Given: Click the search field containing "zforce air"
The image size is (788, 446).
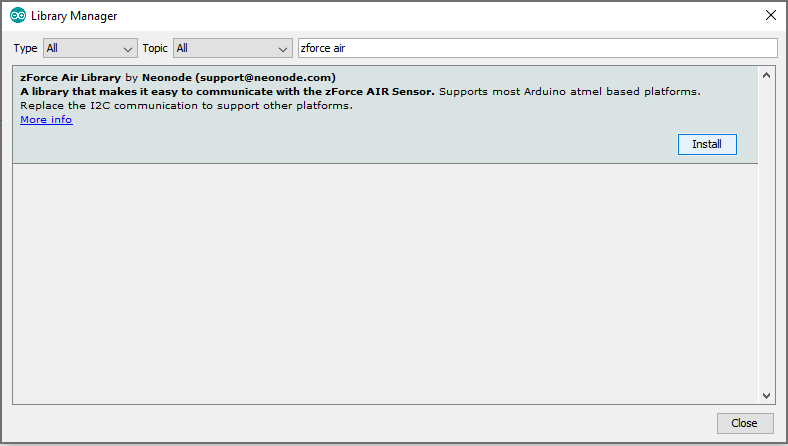Looking at the screenshot, I should click(x=537, y=48).
